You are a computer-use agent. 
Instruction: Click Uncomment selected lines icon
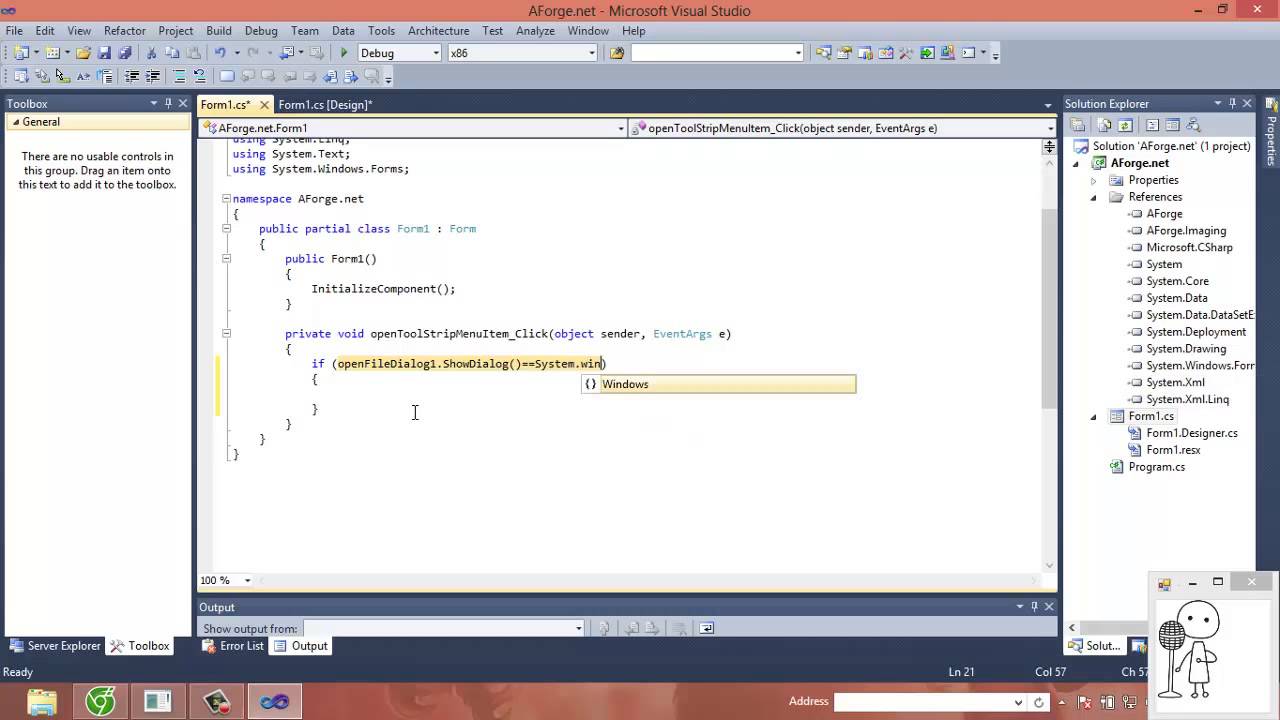tap(199, 76)
